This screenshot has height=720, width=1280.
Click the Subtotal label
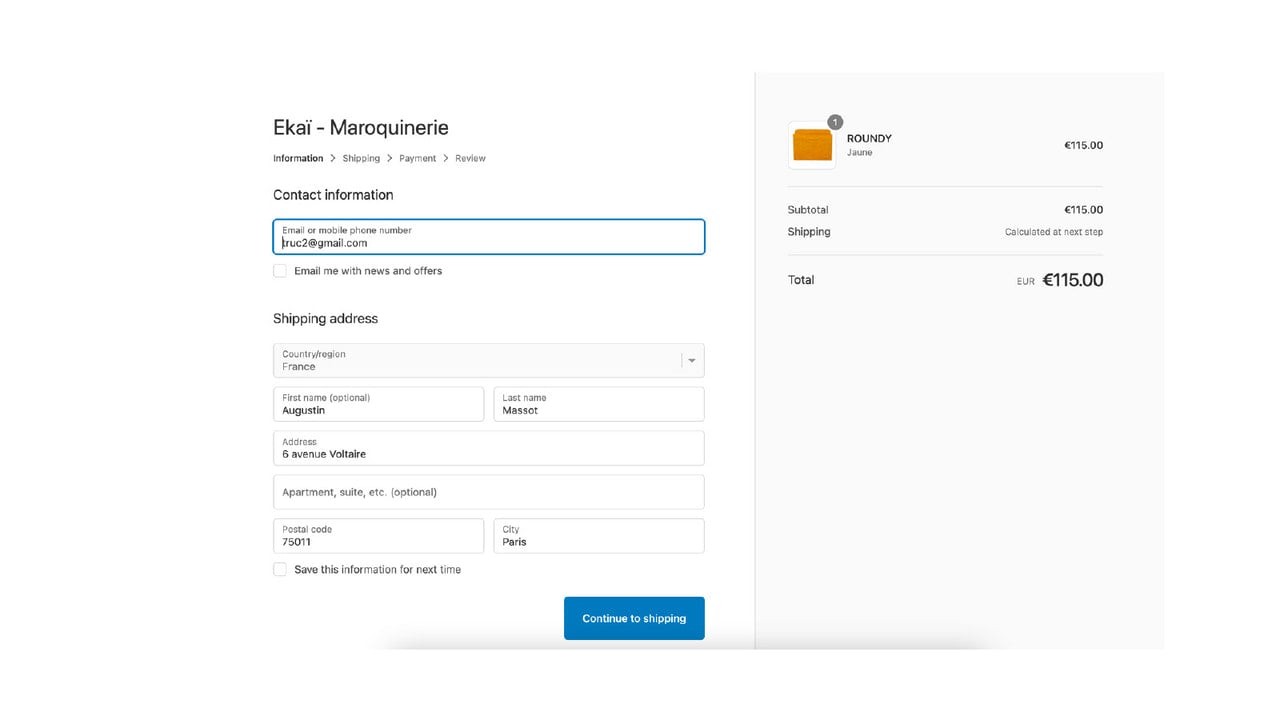(x=808, y=210)
